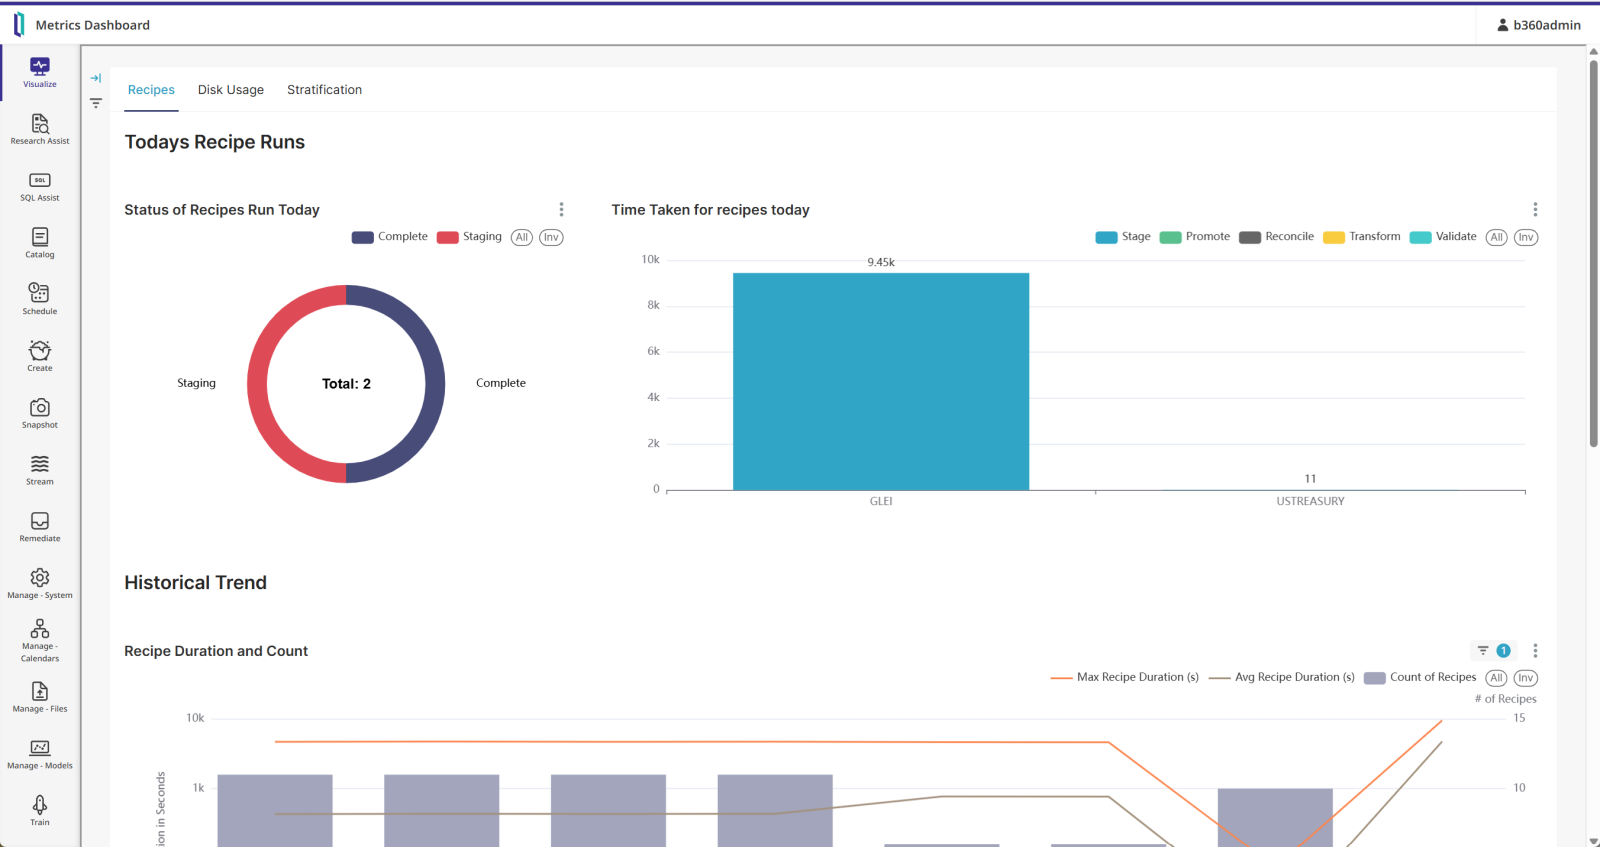Go to the Catalog section
Screen dimensions: 1600x847
pos(40,242)
